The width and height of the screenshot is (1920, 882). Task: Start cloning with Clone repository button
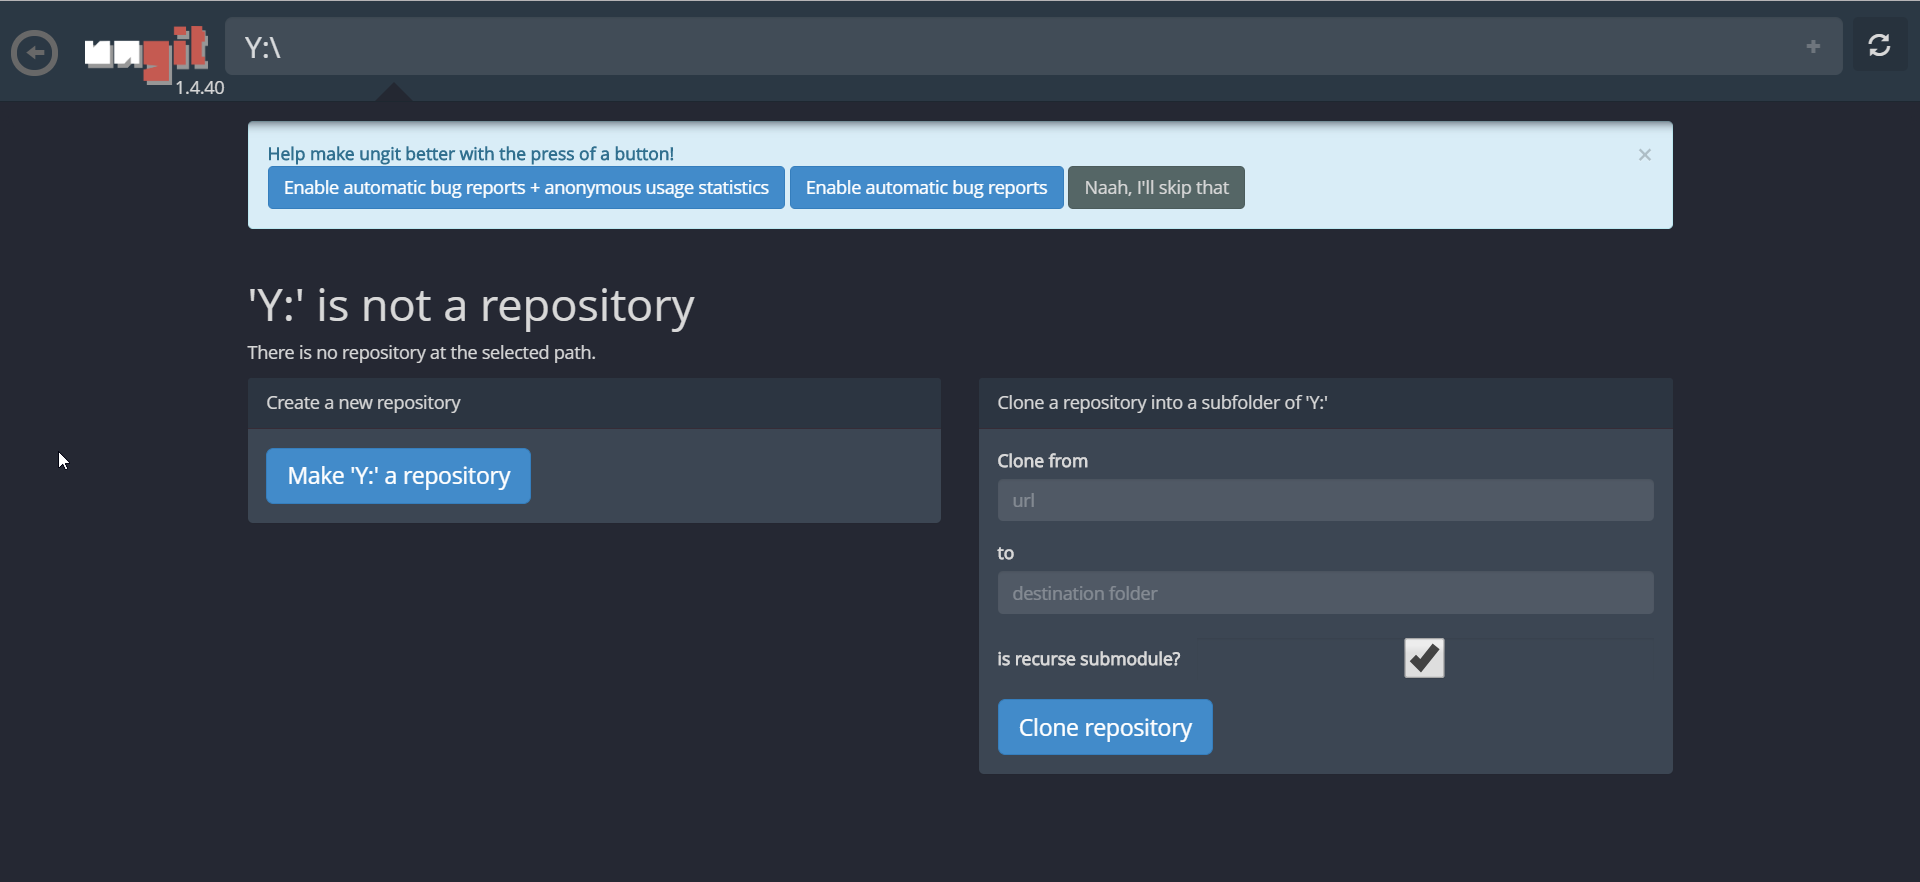[x=1105, y=727]
